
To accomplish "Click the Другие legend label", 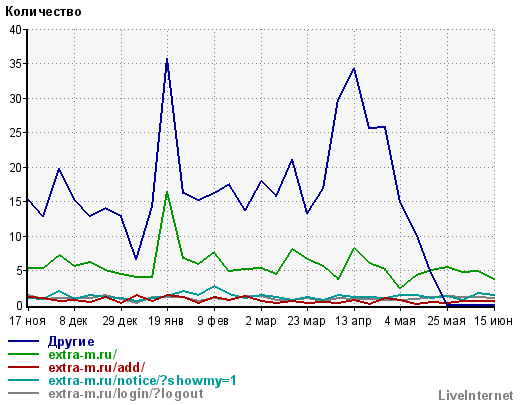I will tap(71, 342).
